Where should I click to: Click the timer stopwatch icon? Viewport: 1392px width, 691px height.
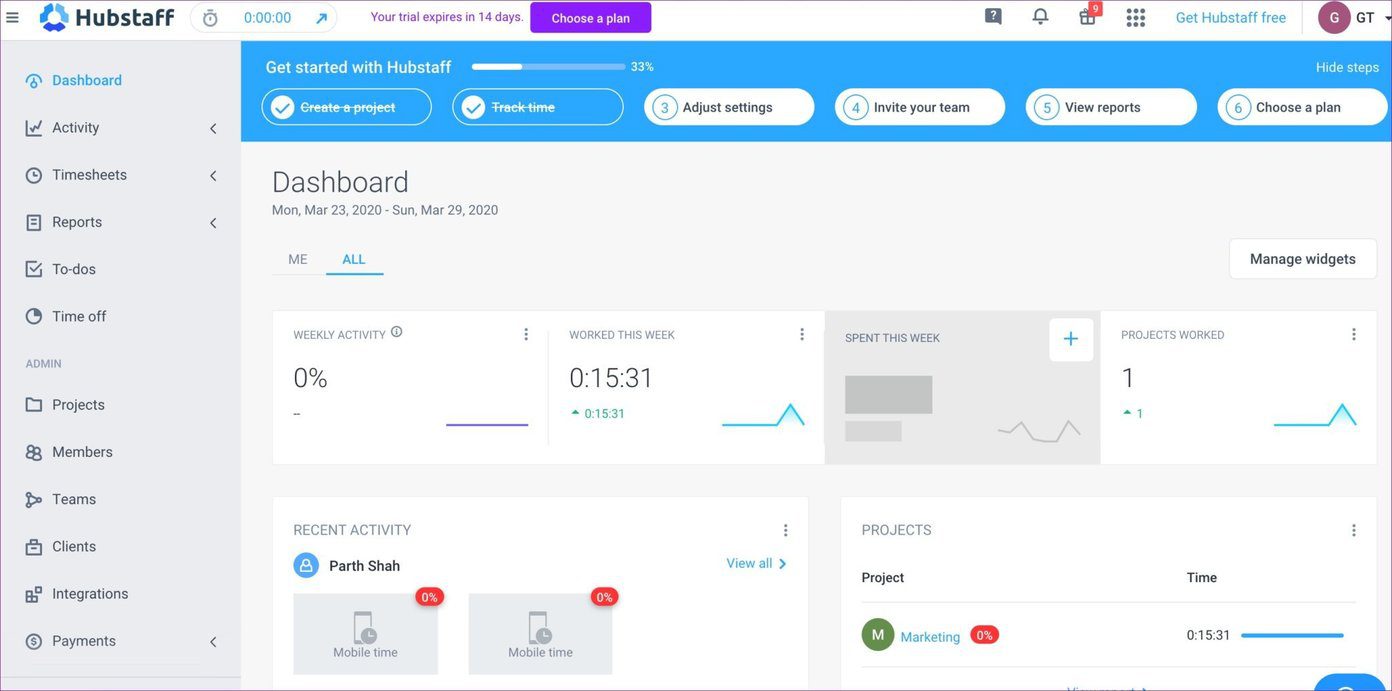pos(210,18)
